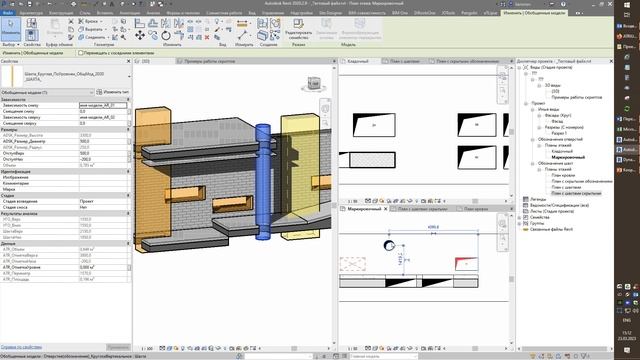The image size is (640, 360).
Task: Edit ADSK_Размер_Диаметр value field
Action: click(103, 141)
